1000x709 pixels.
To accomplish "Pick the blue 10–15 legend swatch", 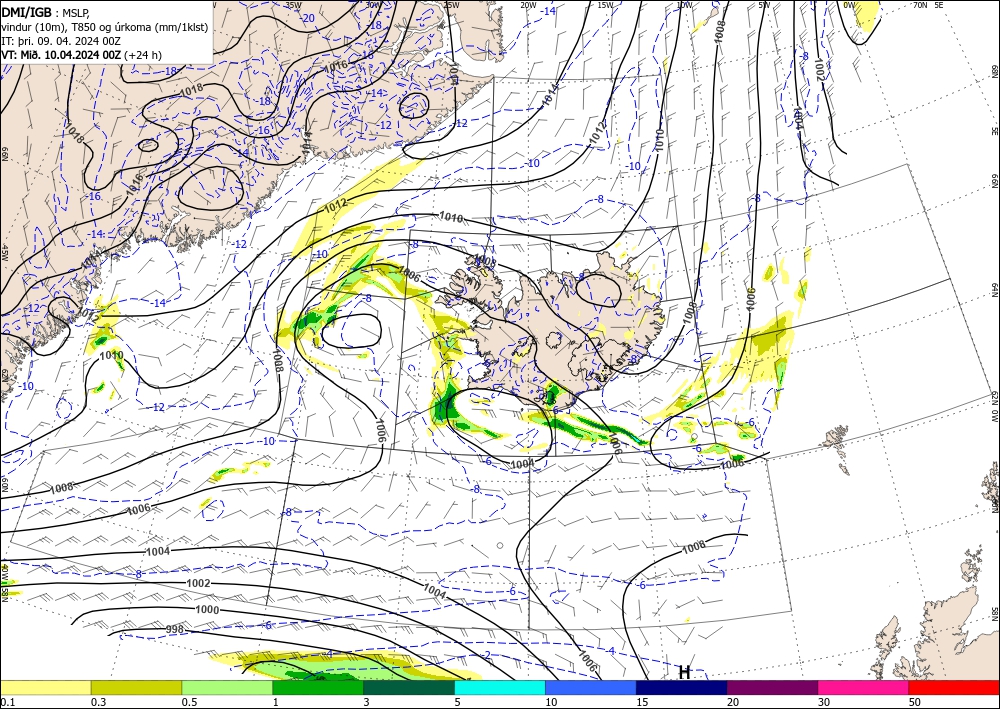I will point(591,687).
